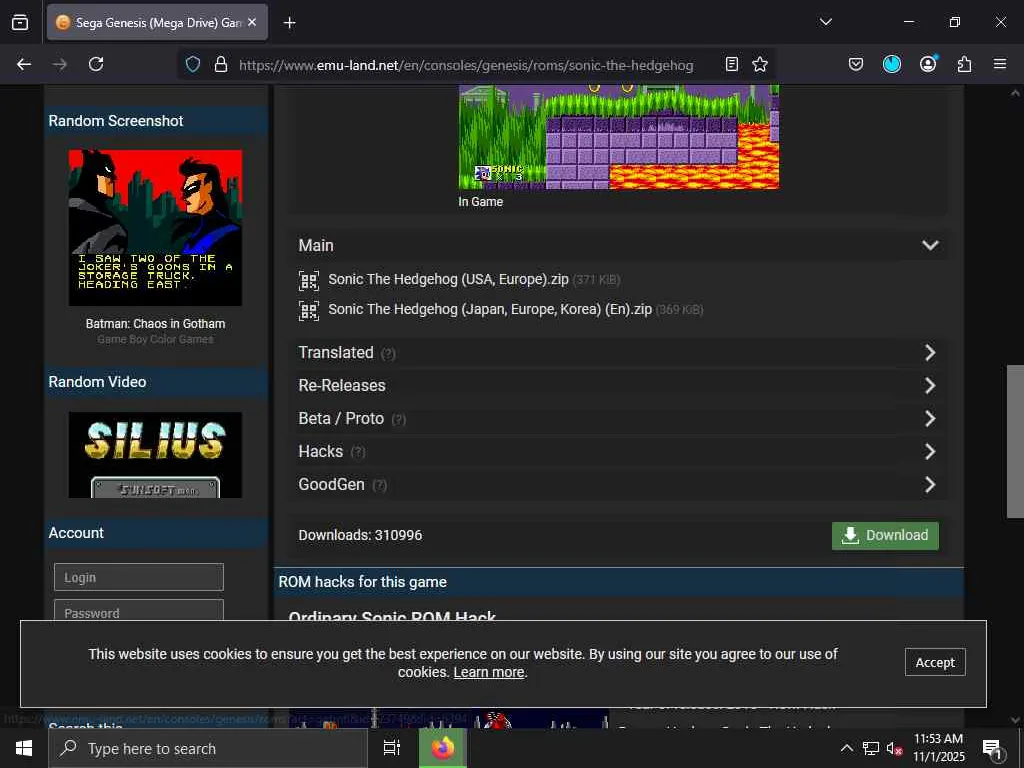Expand the Beta / Proto section
Screen dimensions: 1024x768
(617, 419)
